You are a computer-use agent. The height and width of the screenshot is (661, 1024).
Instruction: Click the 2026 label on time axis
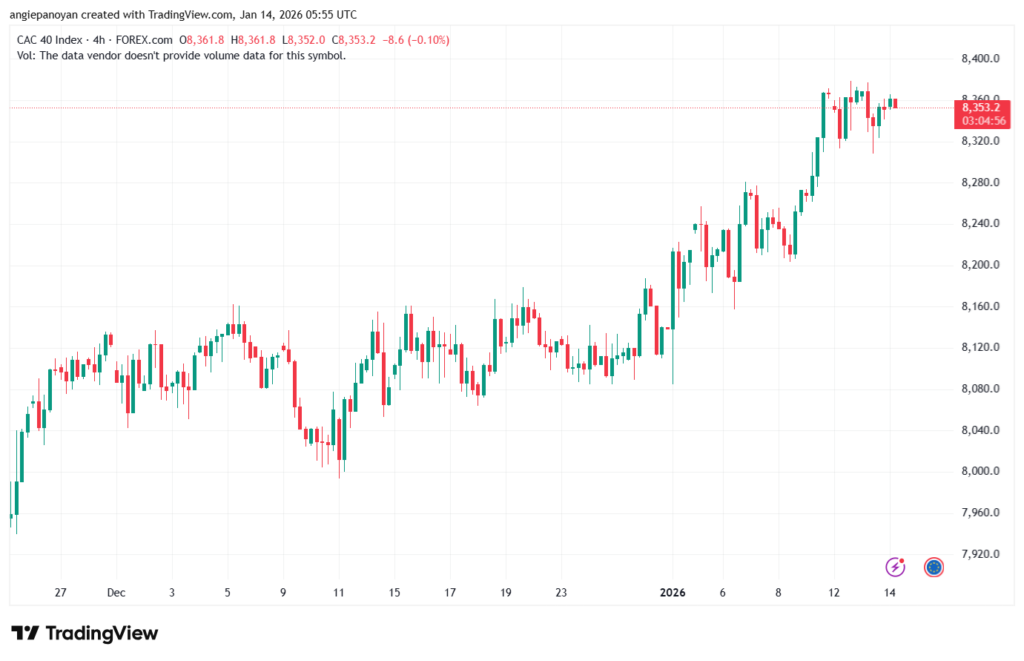672,592
